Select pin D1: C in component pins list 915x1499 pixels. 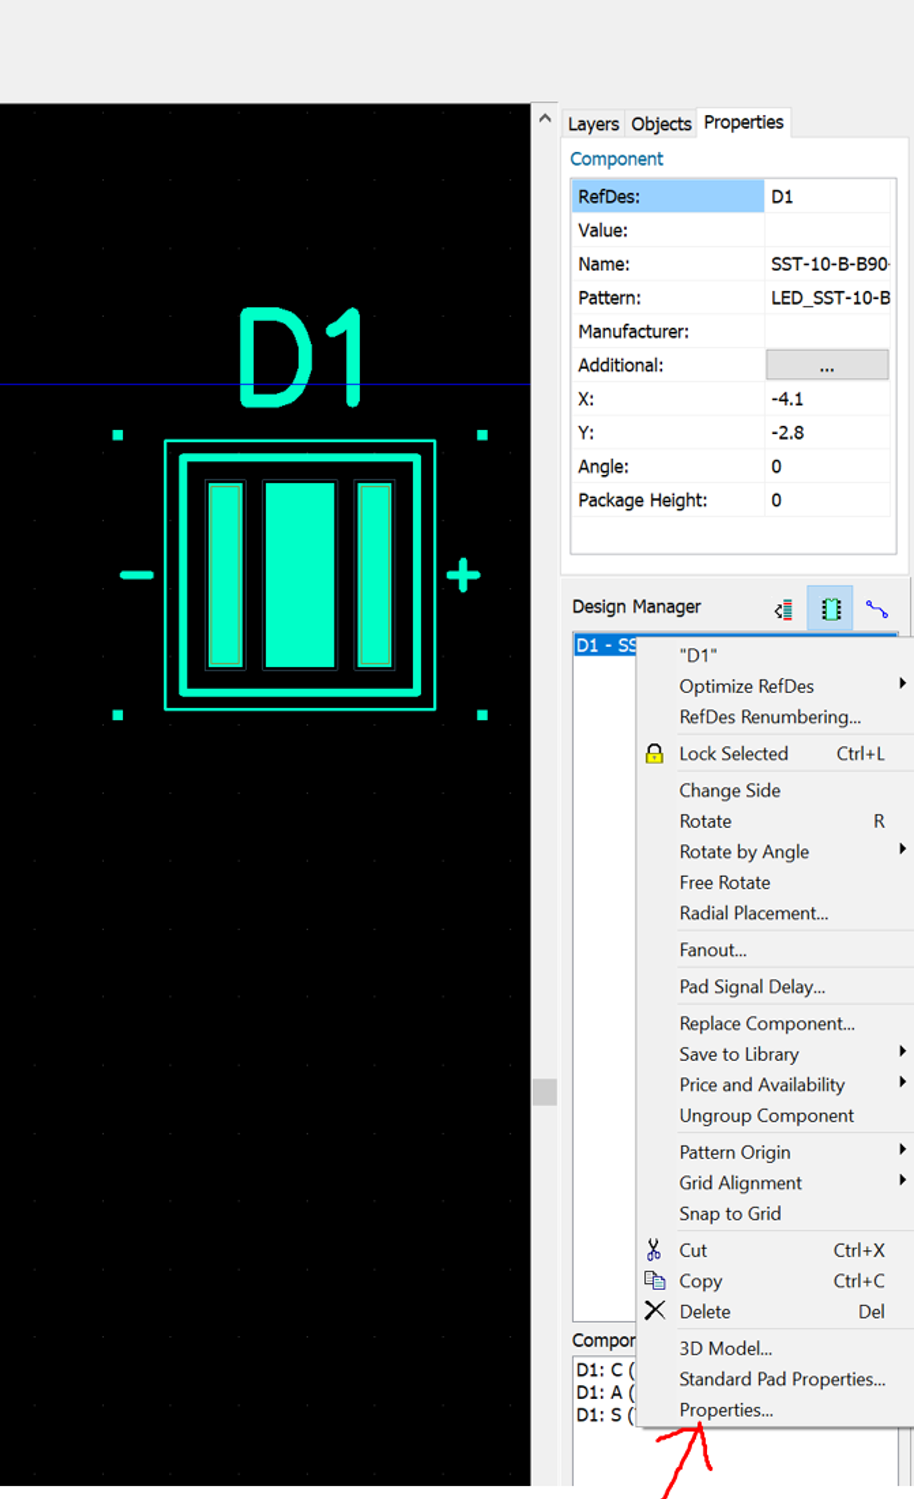pyautogui.click(x=605, y=1370)
